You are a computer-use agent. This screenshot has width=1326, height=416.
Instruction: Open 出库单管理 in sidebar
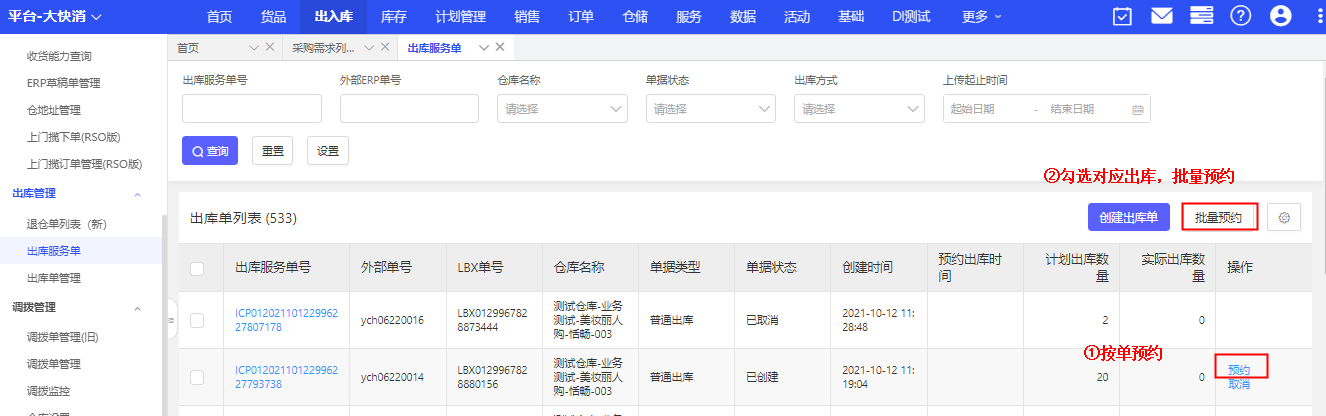(x=54, y=278)
